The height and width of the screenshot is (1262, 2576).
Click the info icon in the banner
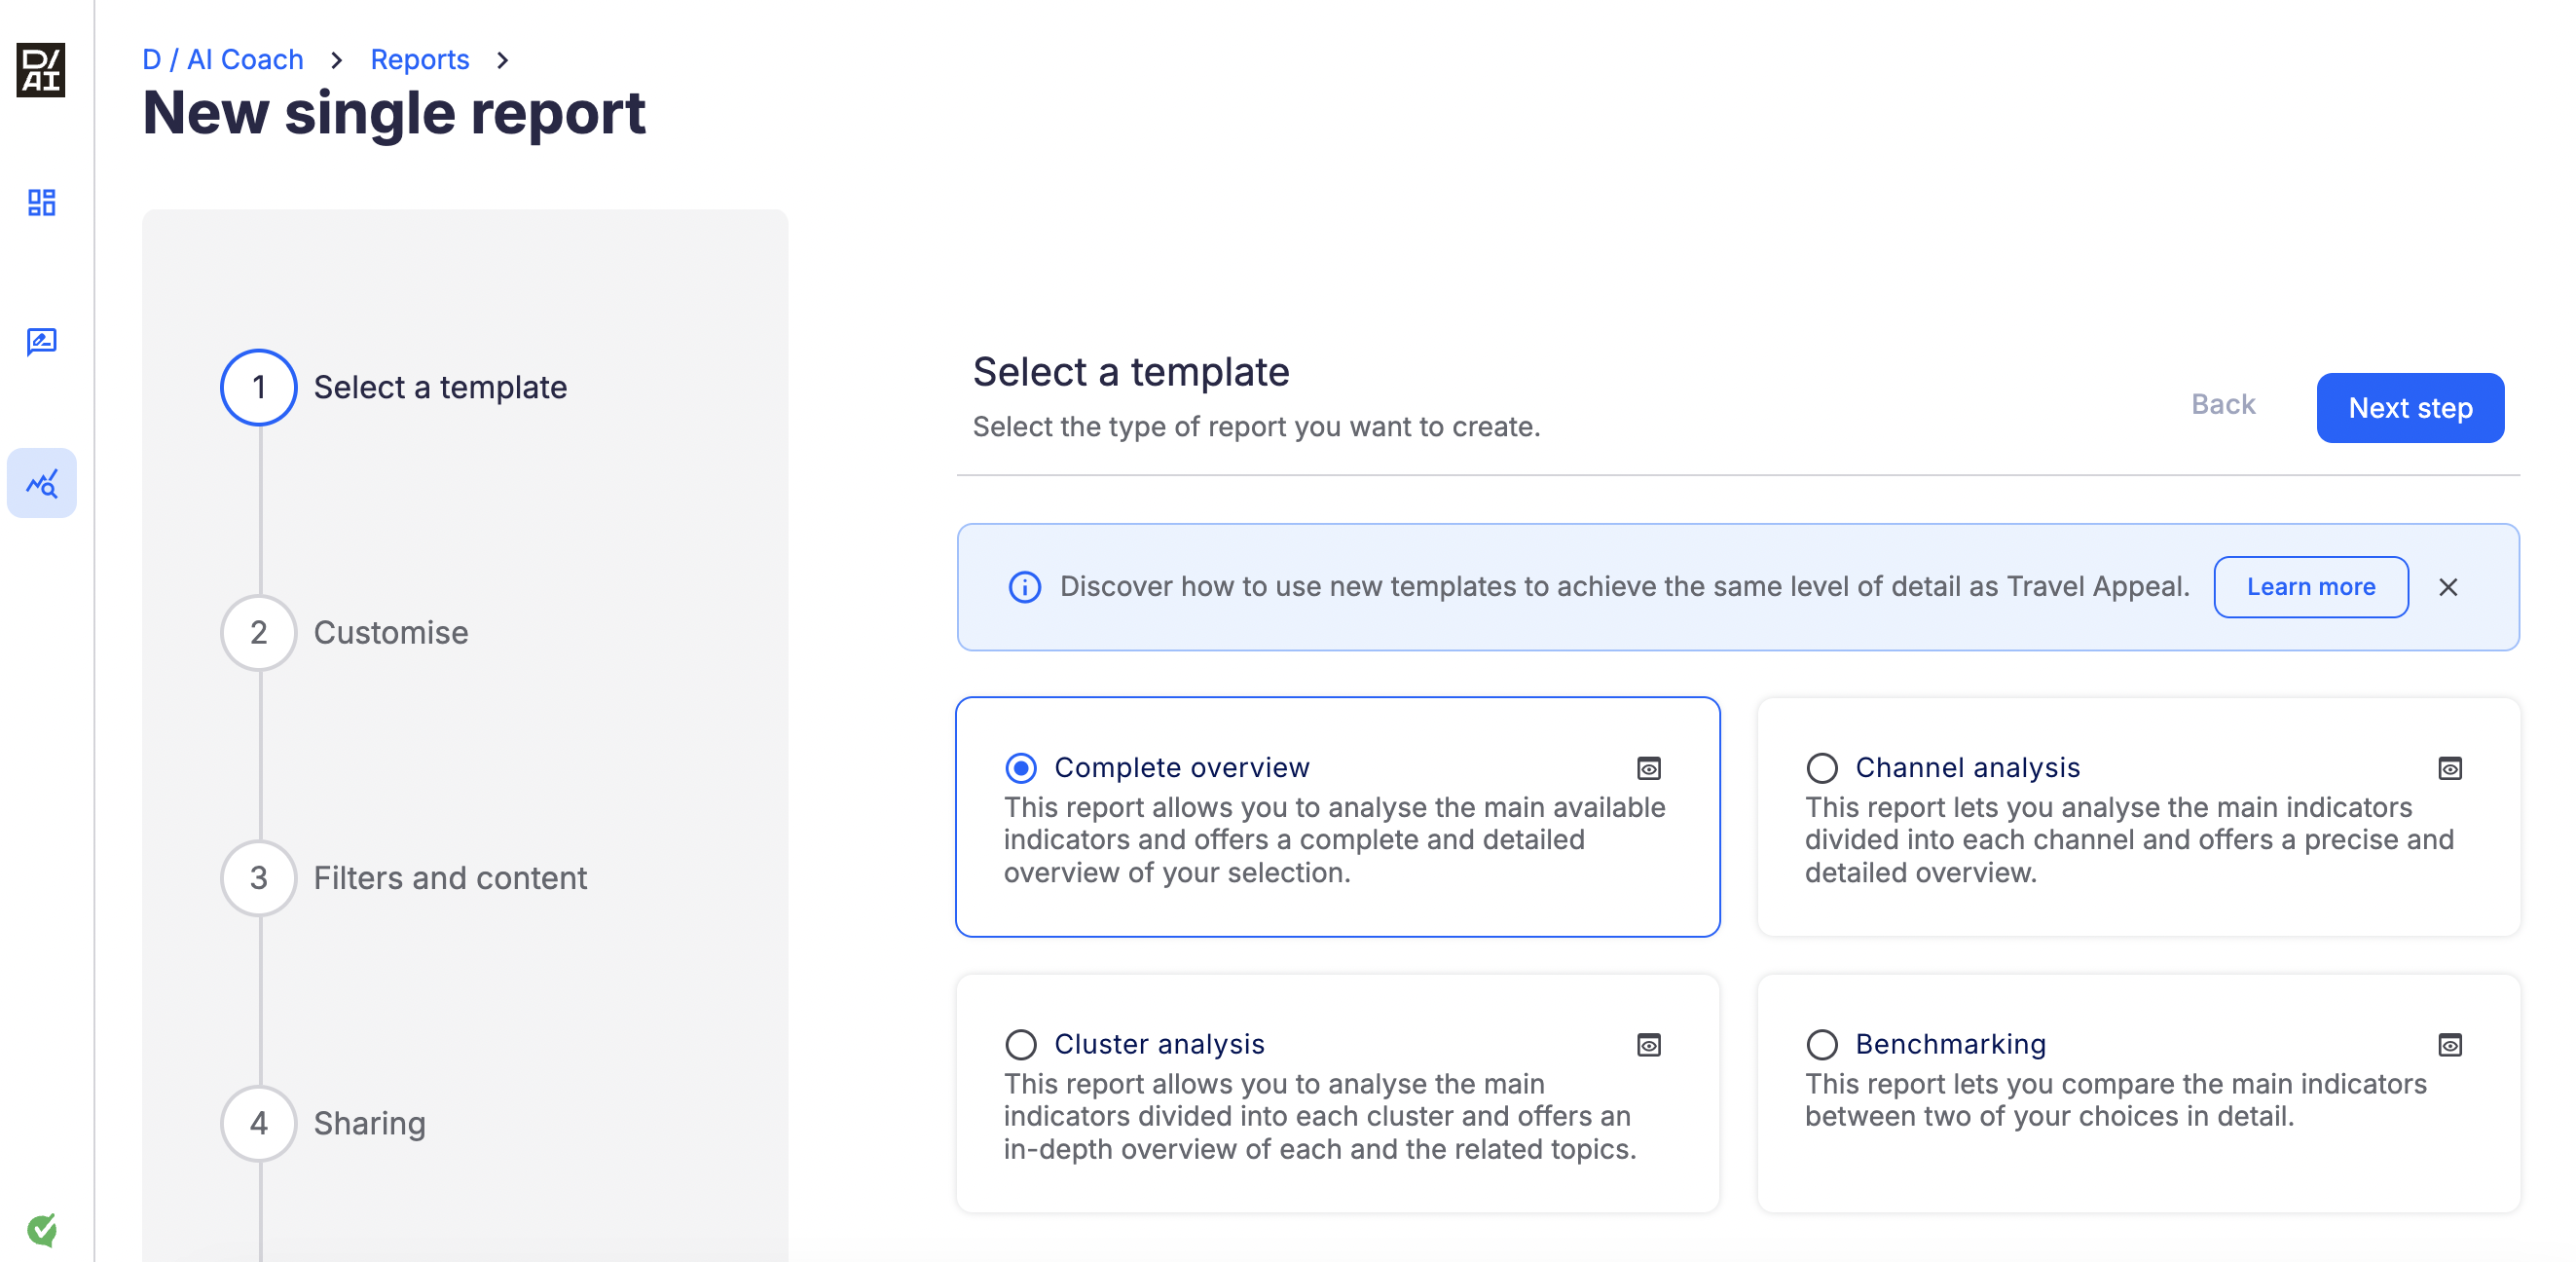(1024, 587)
